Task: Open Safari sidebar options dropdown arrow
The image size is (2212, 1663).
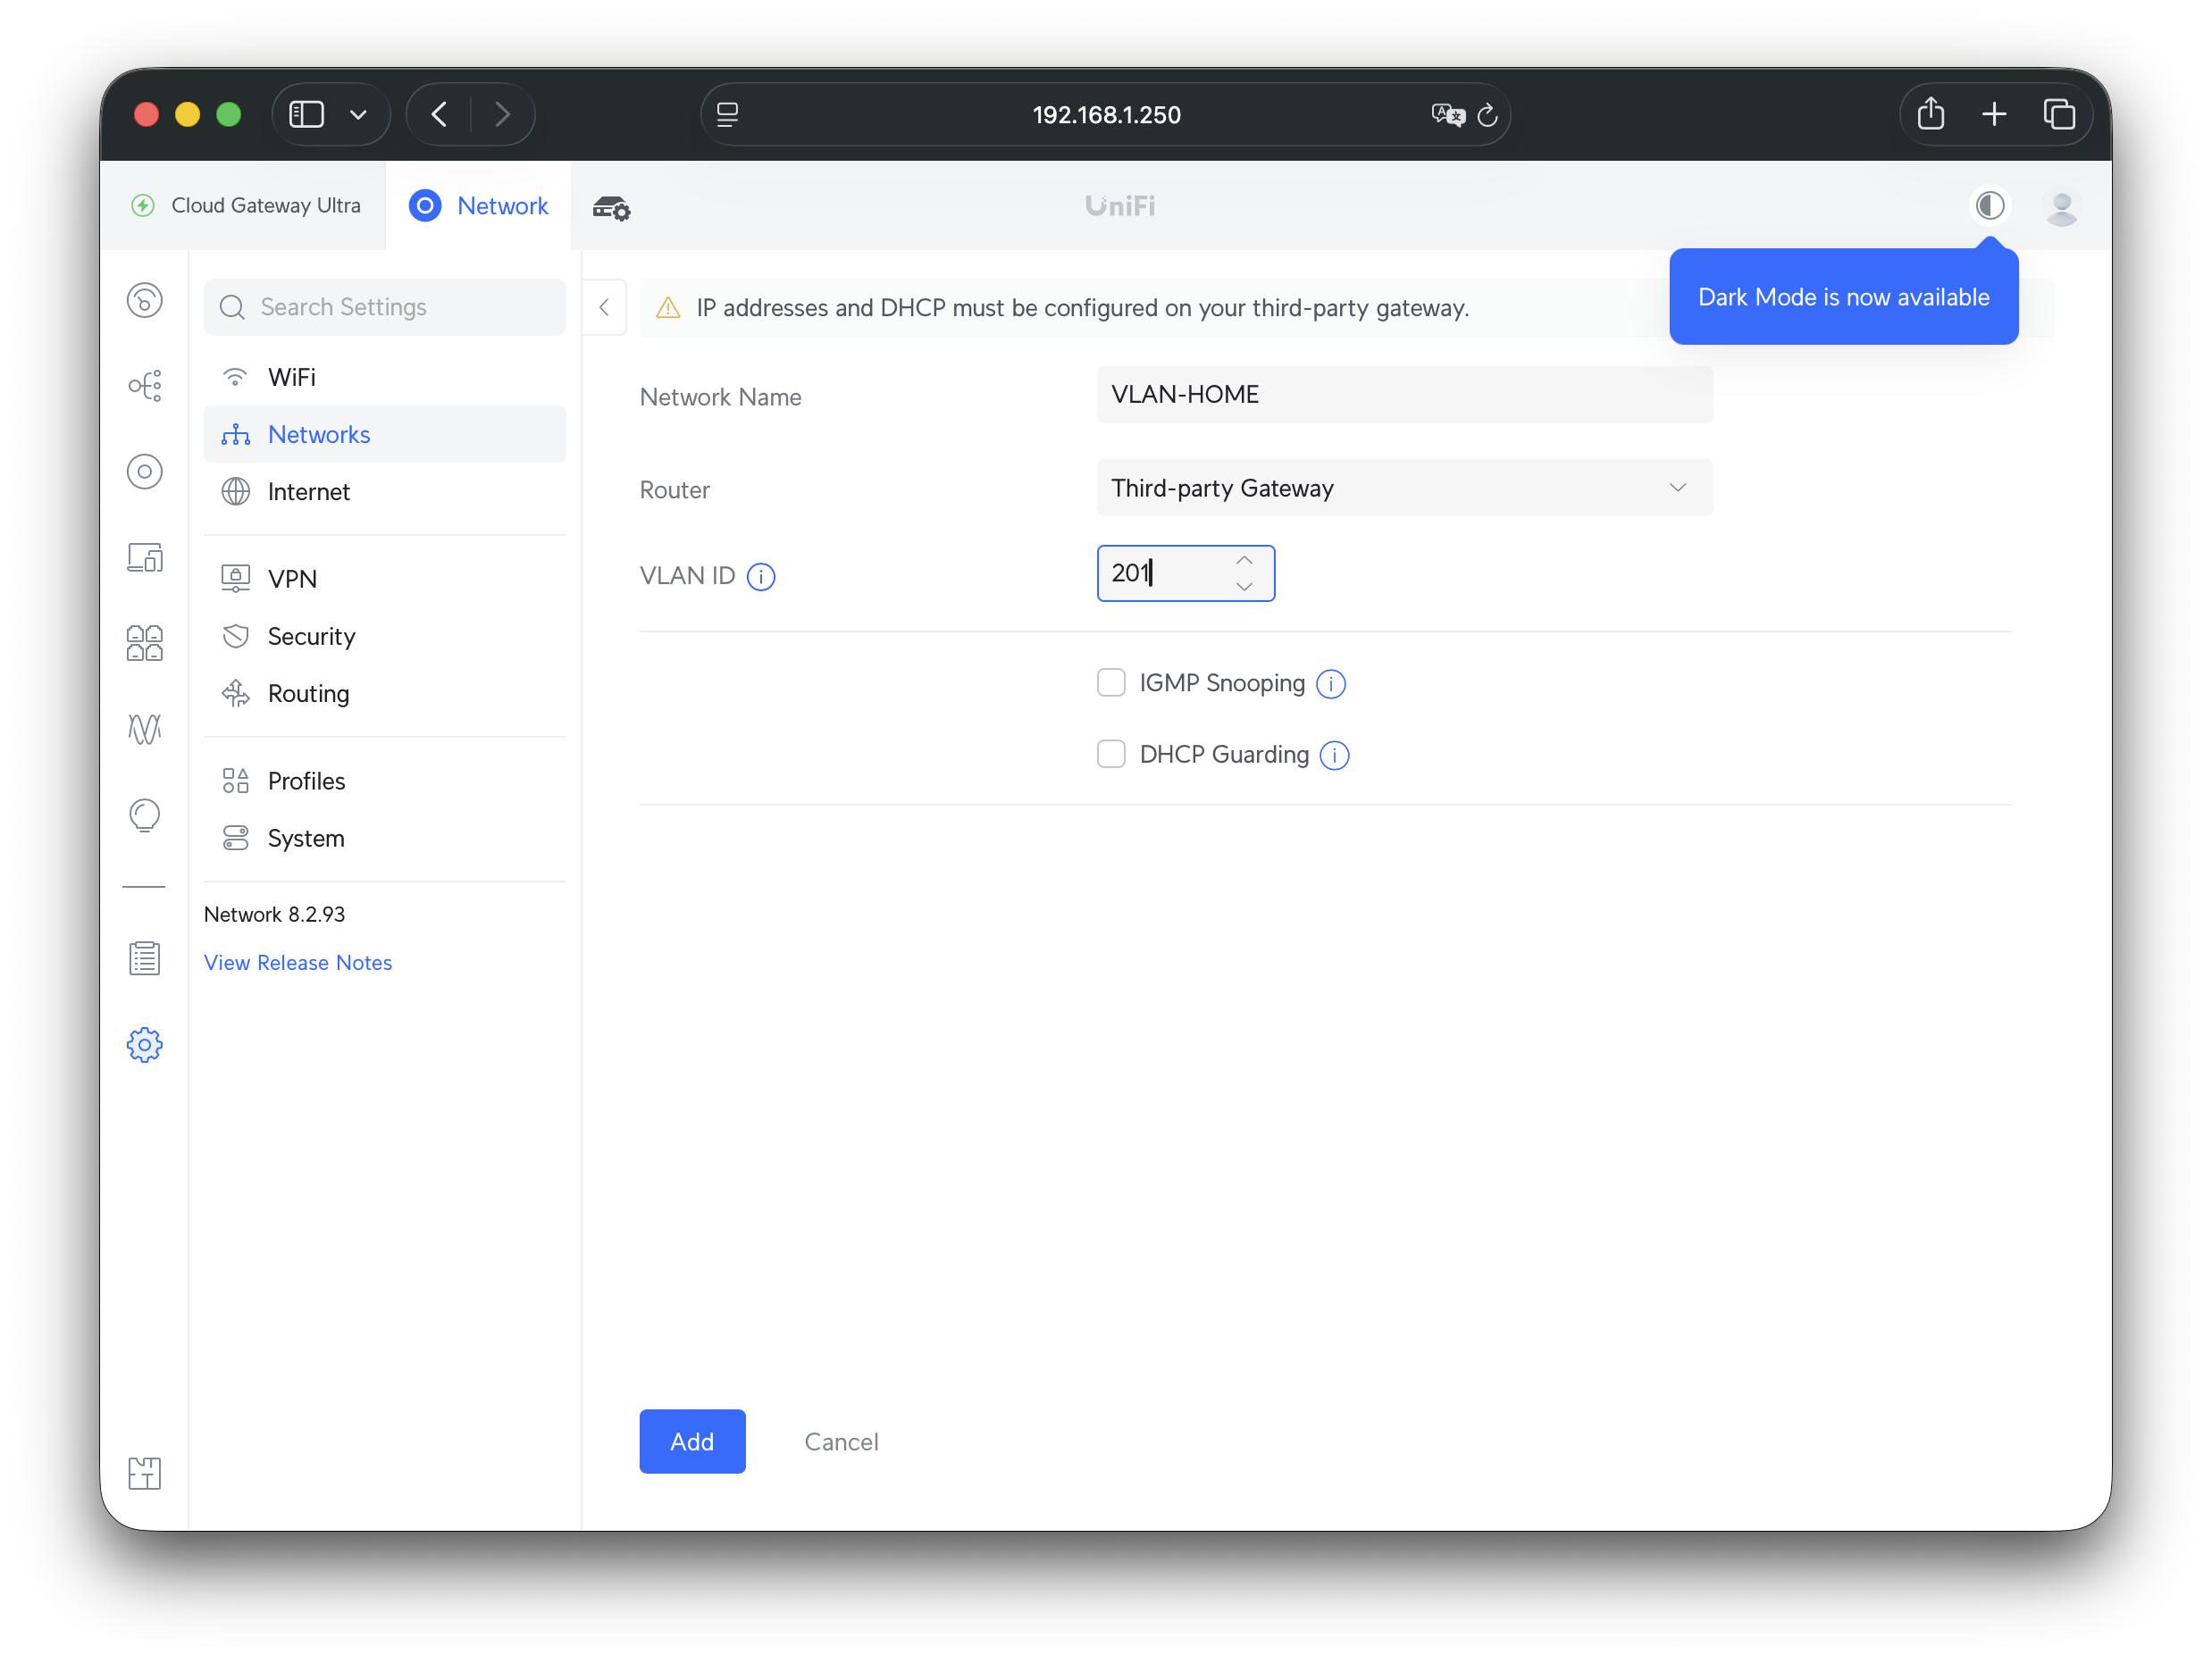Action: [358, 115]
